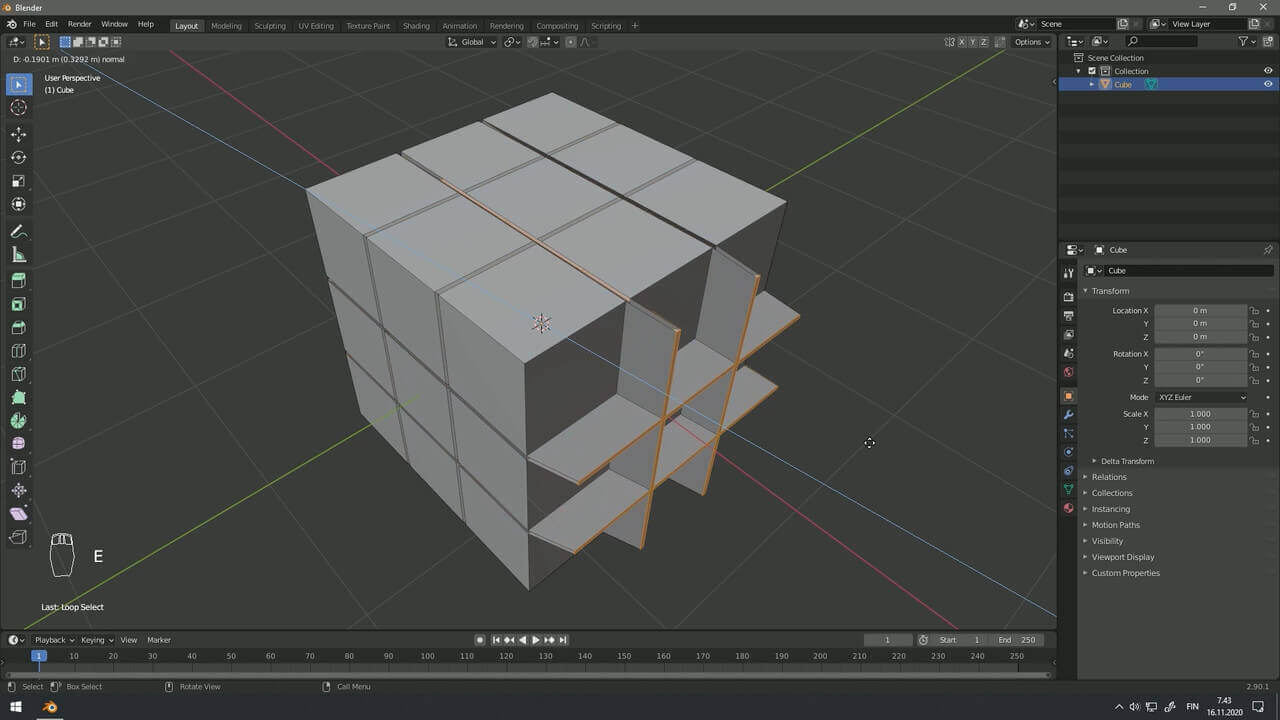Open the Global transform orientation dropdown
The height and width of the screenshot is (720, 1280).
click(472, 42)
